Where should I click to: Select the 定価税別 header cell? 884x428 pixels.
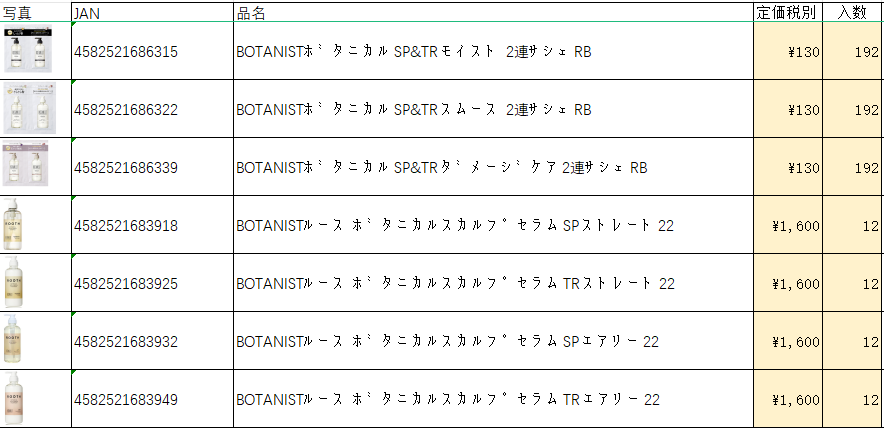786,13
